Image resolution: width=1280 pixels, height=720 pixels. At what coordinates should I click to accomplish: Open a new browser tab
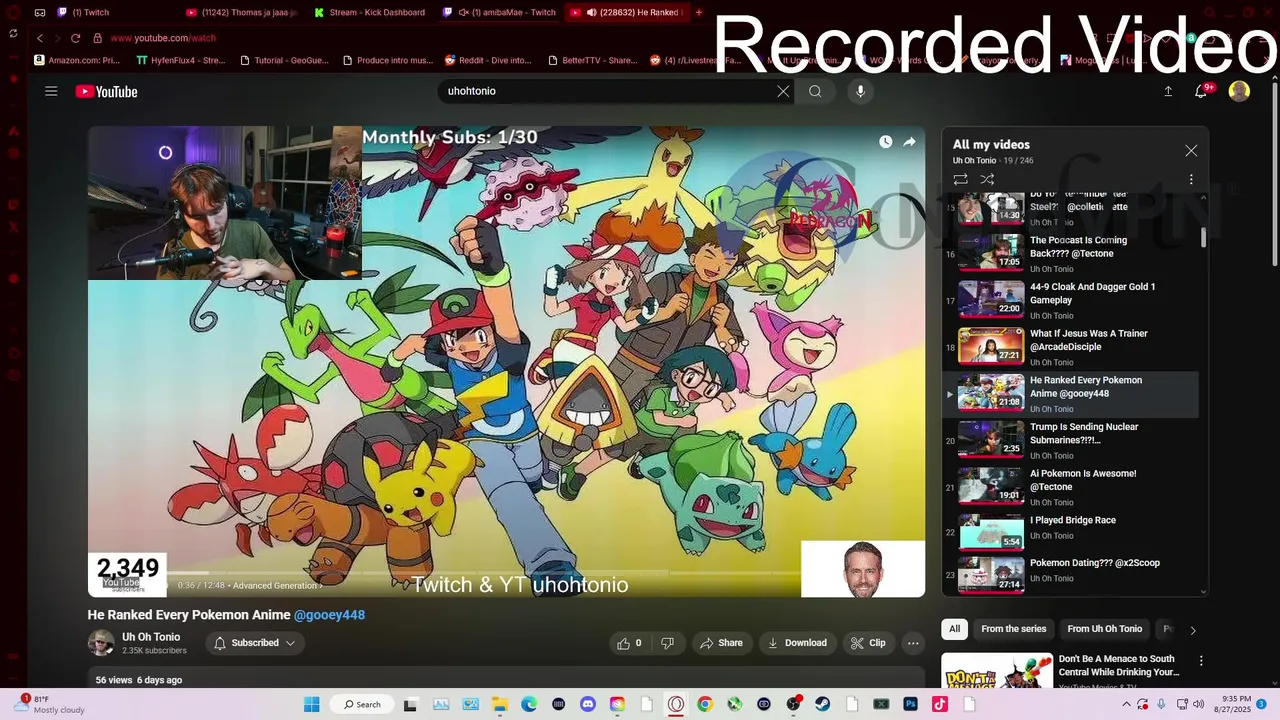698,12
